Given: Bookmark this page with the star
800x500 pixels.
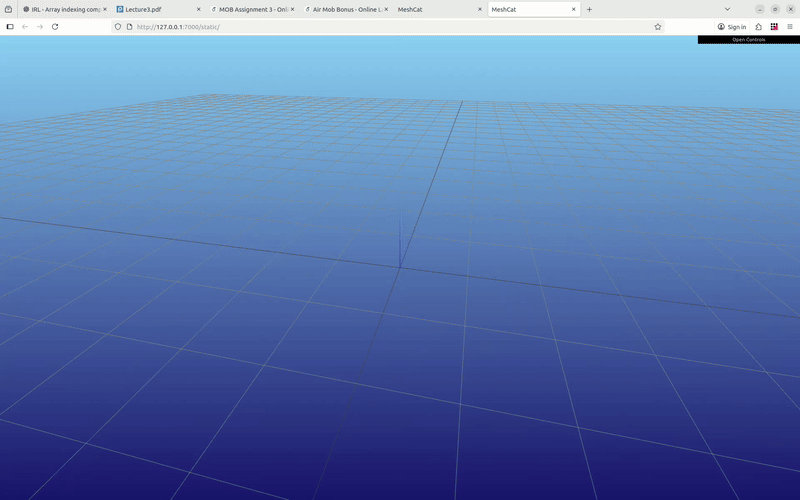Looking at the screenshot, I should coord(658,27).
